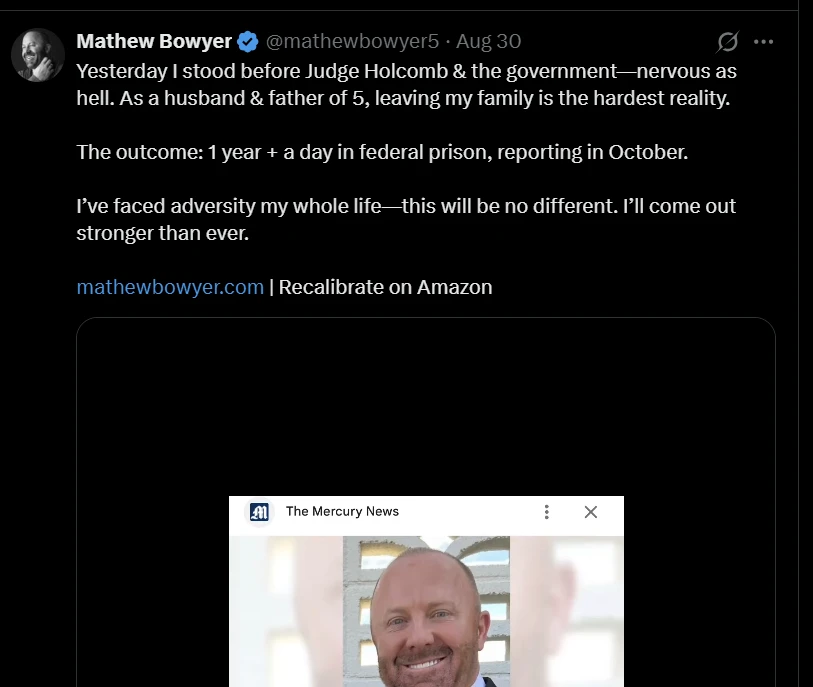Open vertical three-dot menu beside Mercury News
Screen dimensions: 813x687
[x=546, y=512]
